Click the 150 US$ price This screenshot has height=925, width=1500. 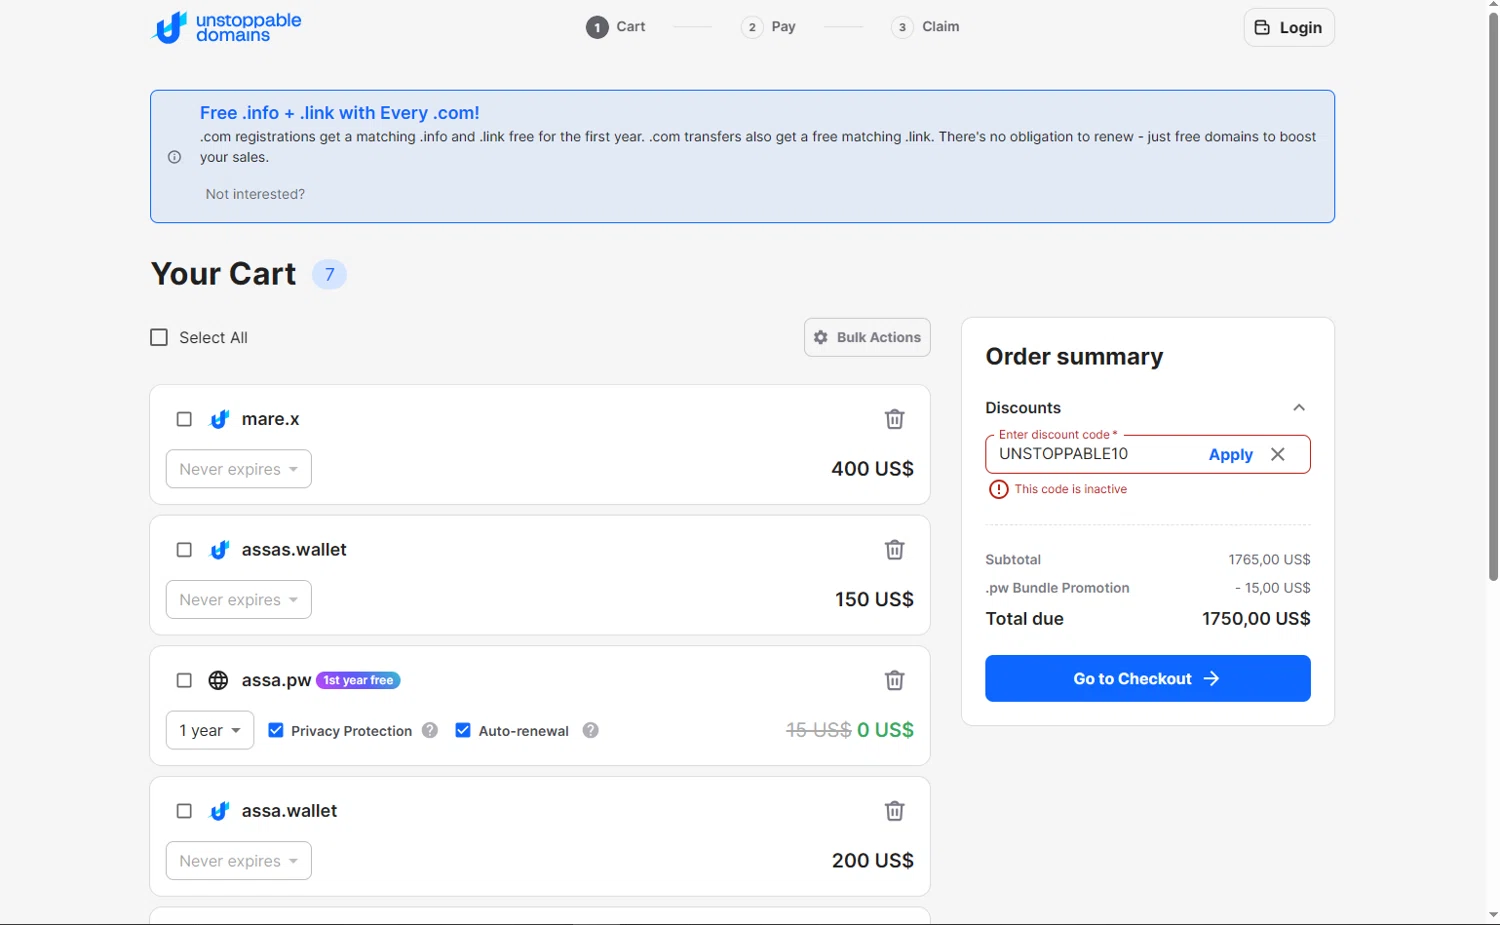pos(874,600)
